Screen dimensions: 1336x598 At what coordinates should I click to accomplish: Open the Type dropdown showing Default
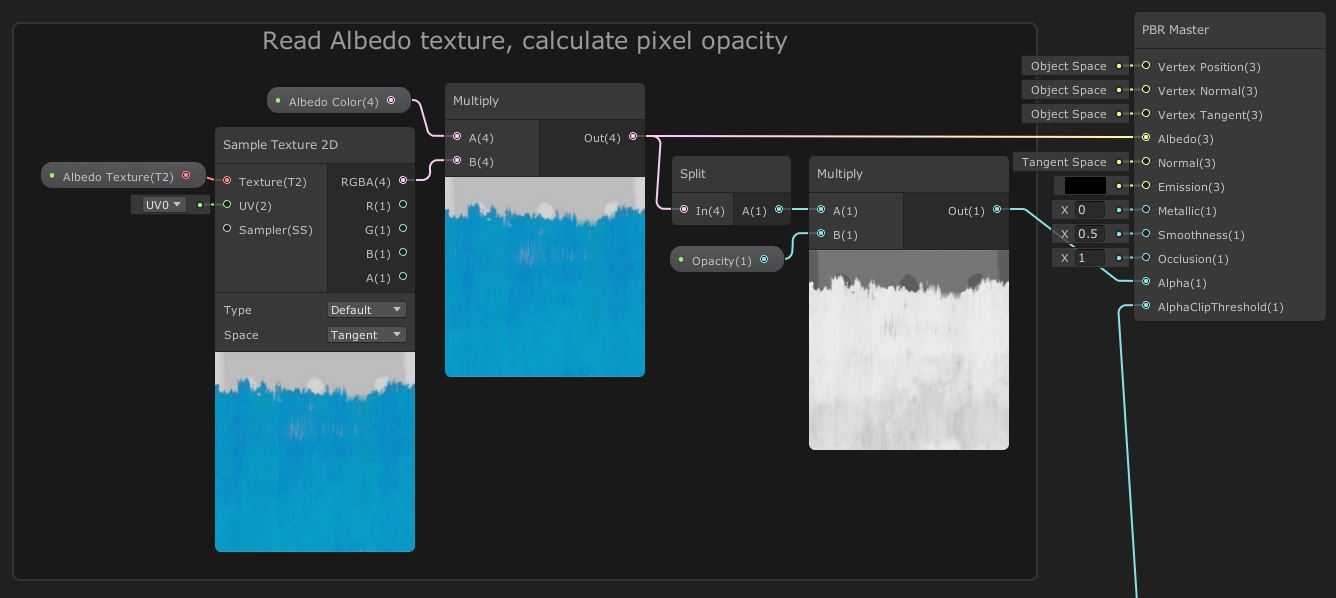coord(366,310)
